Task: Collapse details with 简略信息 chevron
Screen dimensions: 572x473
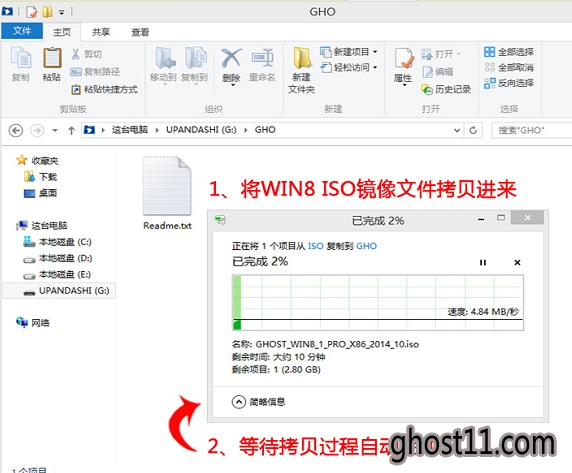Action: point(239,402)
